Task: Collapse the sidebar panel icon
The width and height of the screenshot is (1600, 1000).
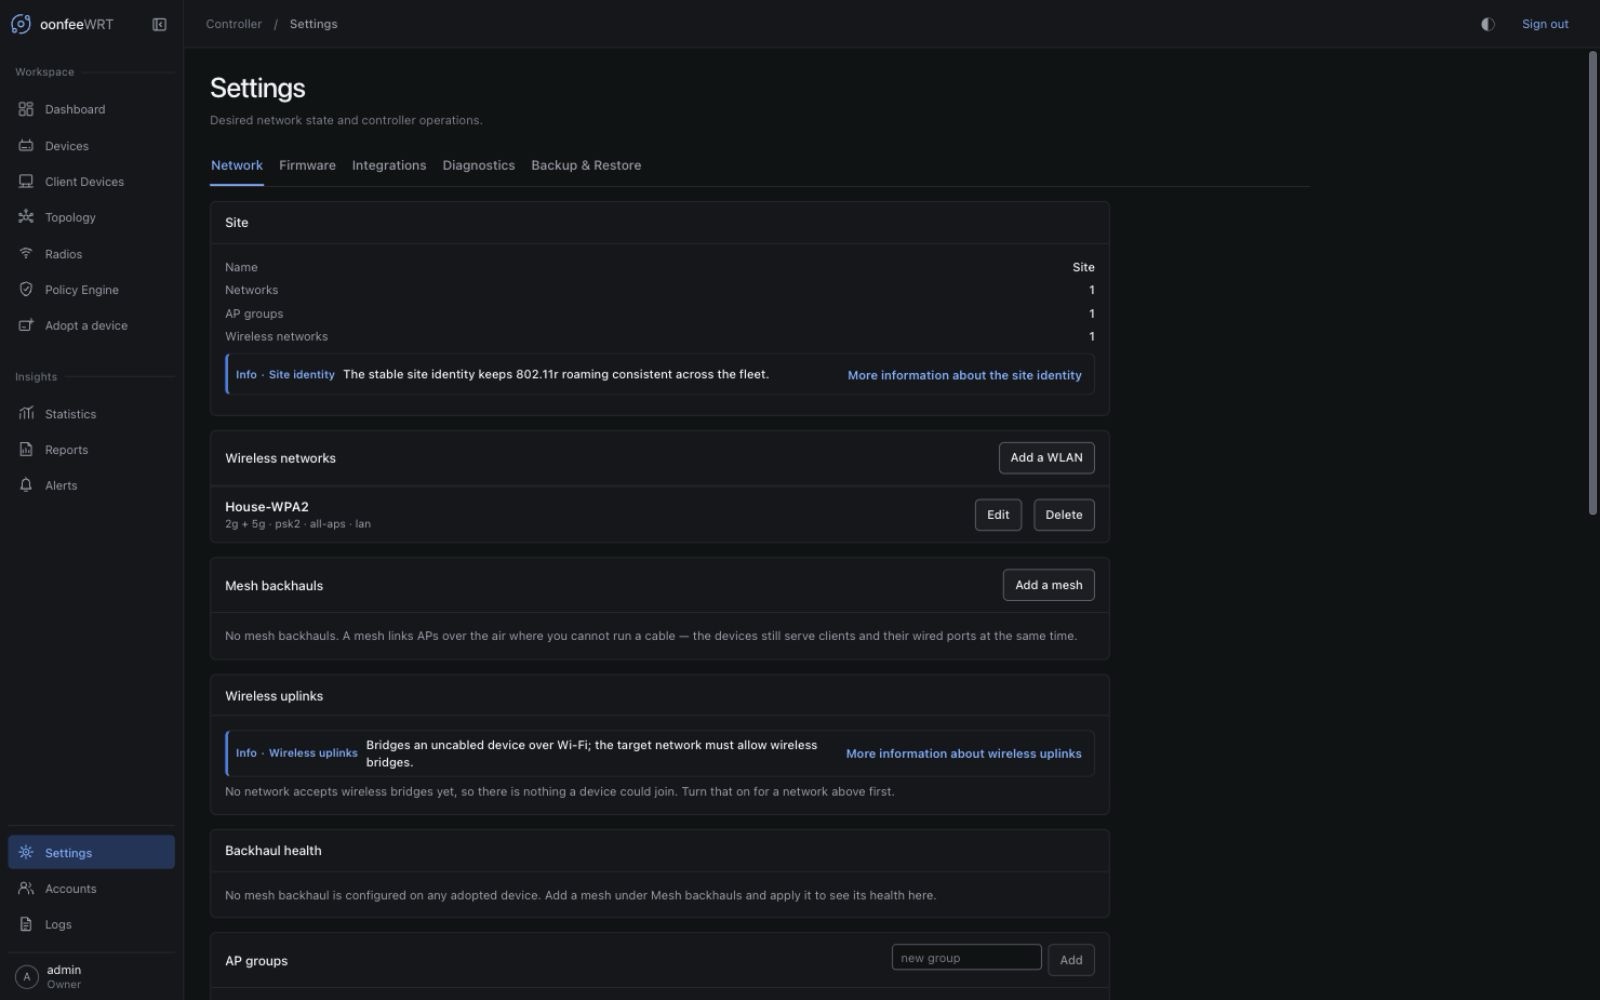Action: [159, 24]
